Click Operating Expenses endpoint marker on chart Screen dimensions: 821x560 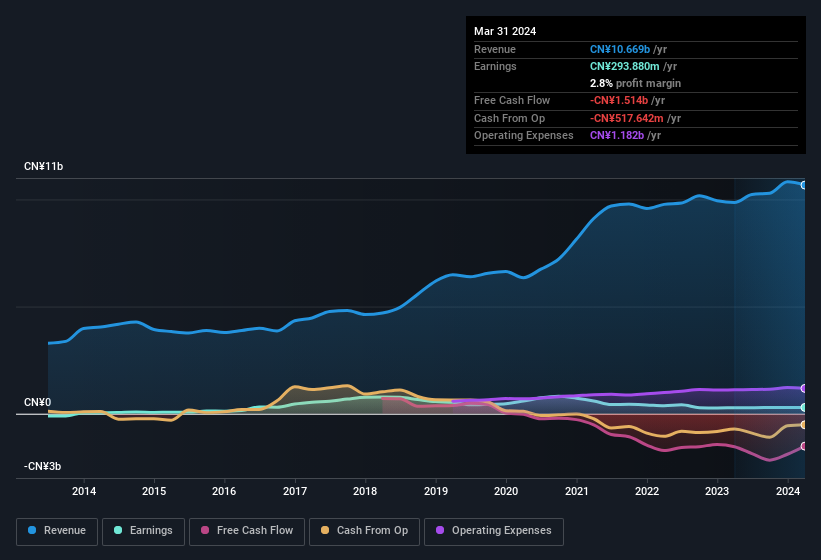(x=803, y=388)
